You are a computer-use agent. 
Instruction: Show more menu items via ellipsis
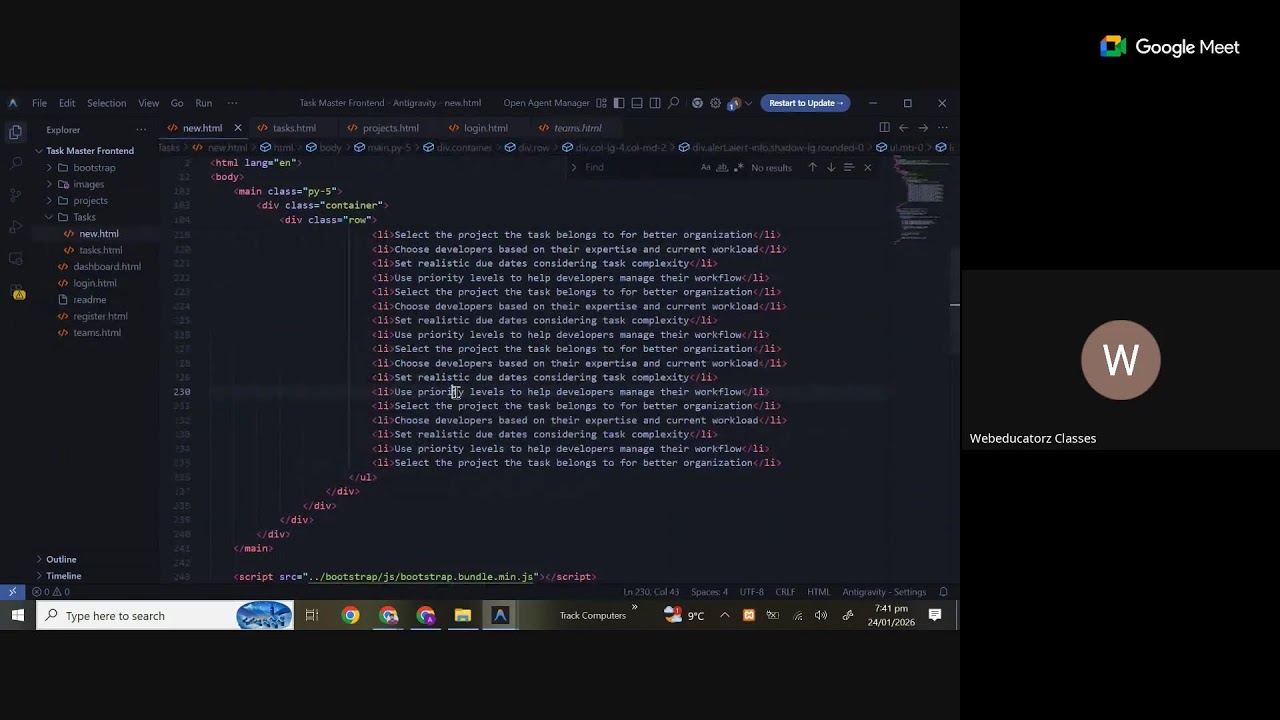[x=232, y=103]
